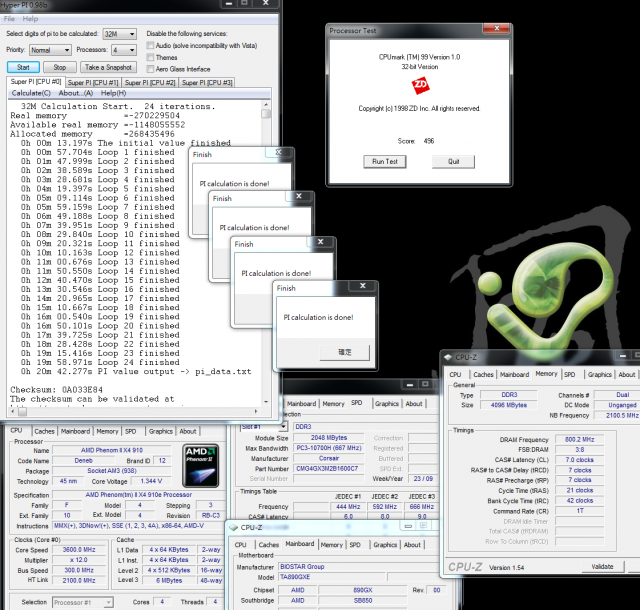Click the scroll-down arrow in Super PI log
Image resolution: width=640 pixels, height=610 pixels.
[266, 402]
